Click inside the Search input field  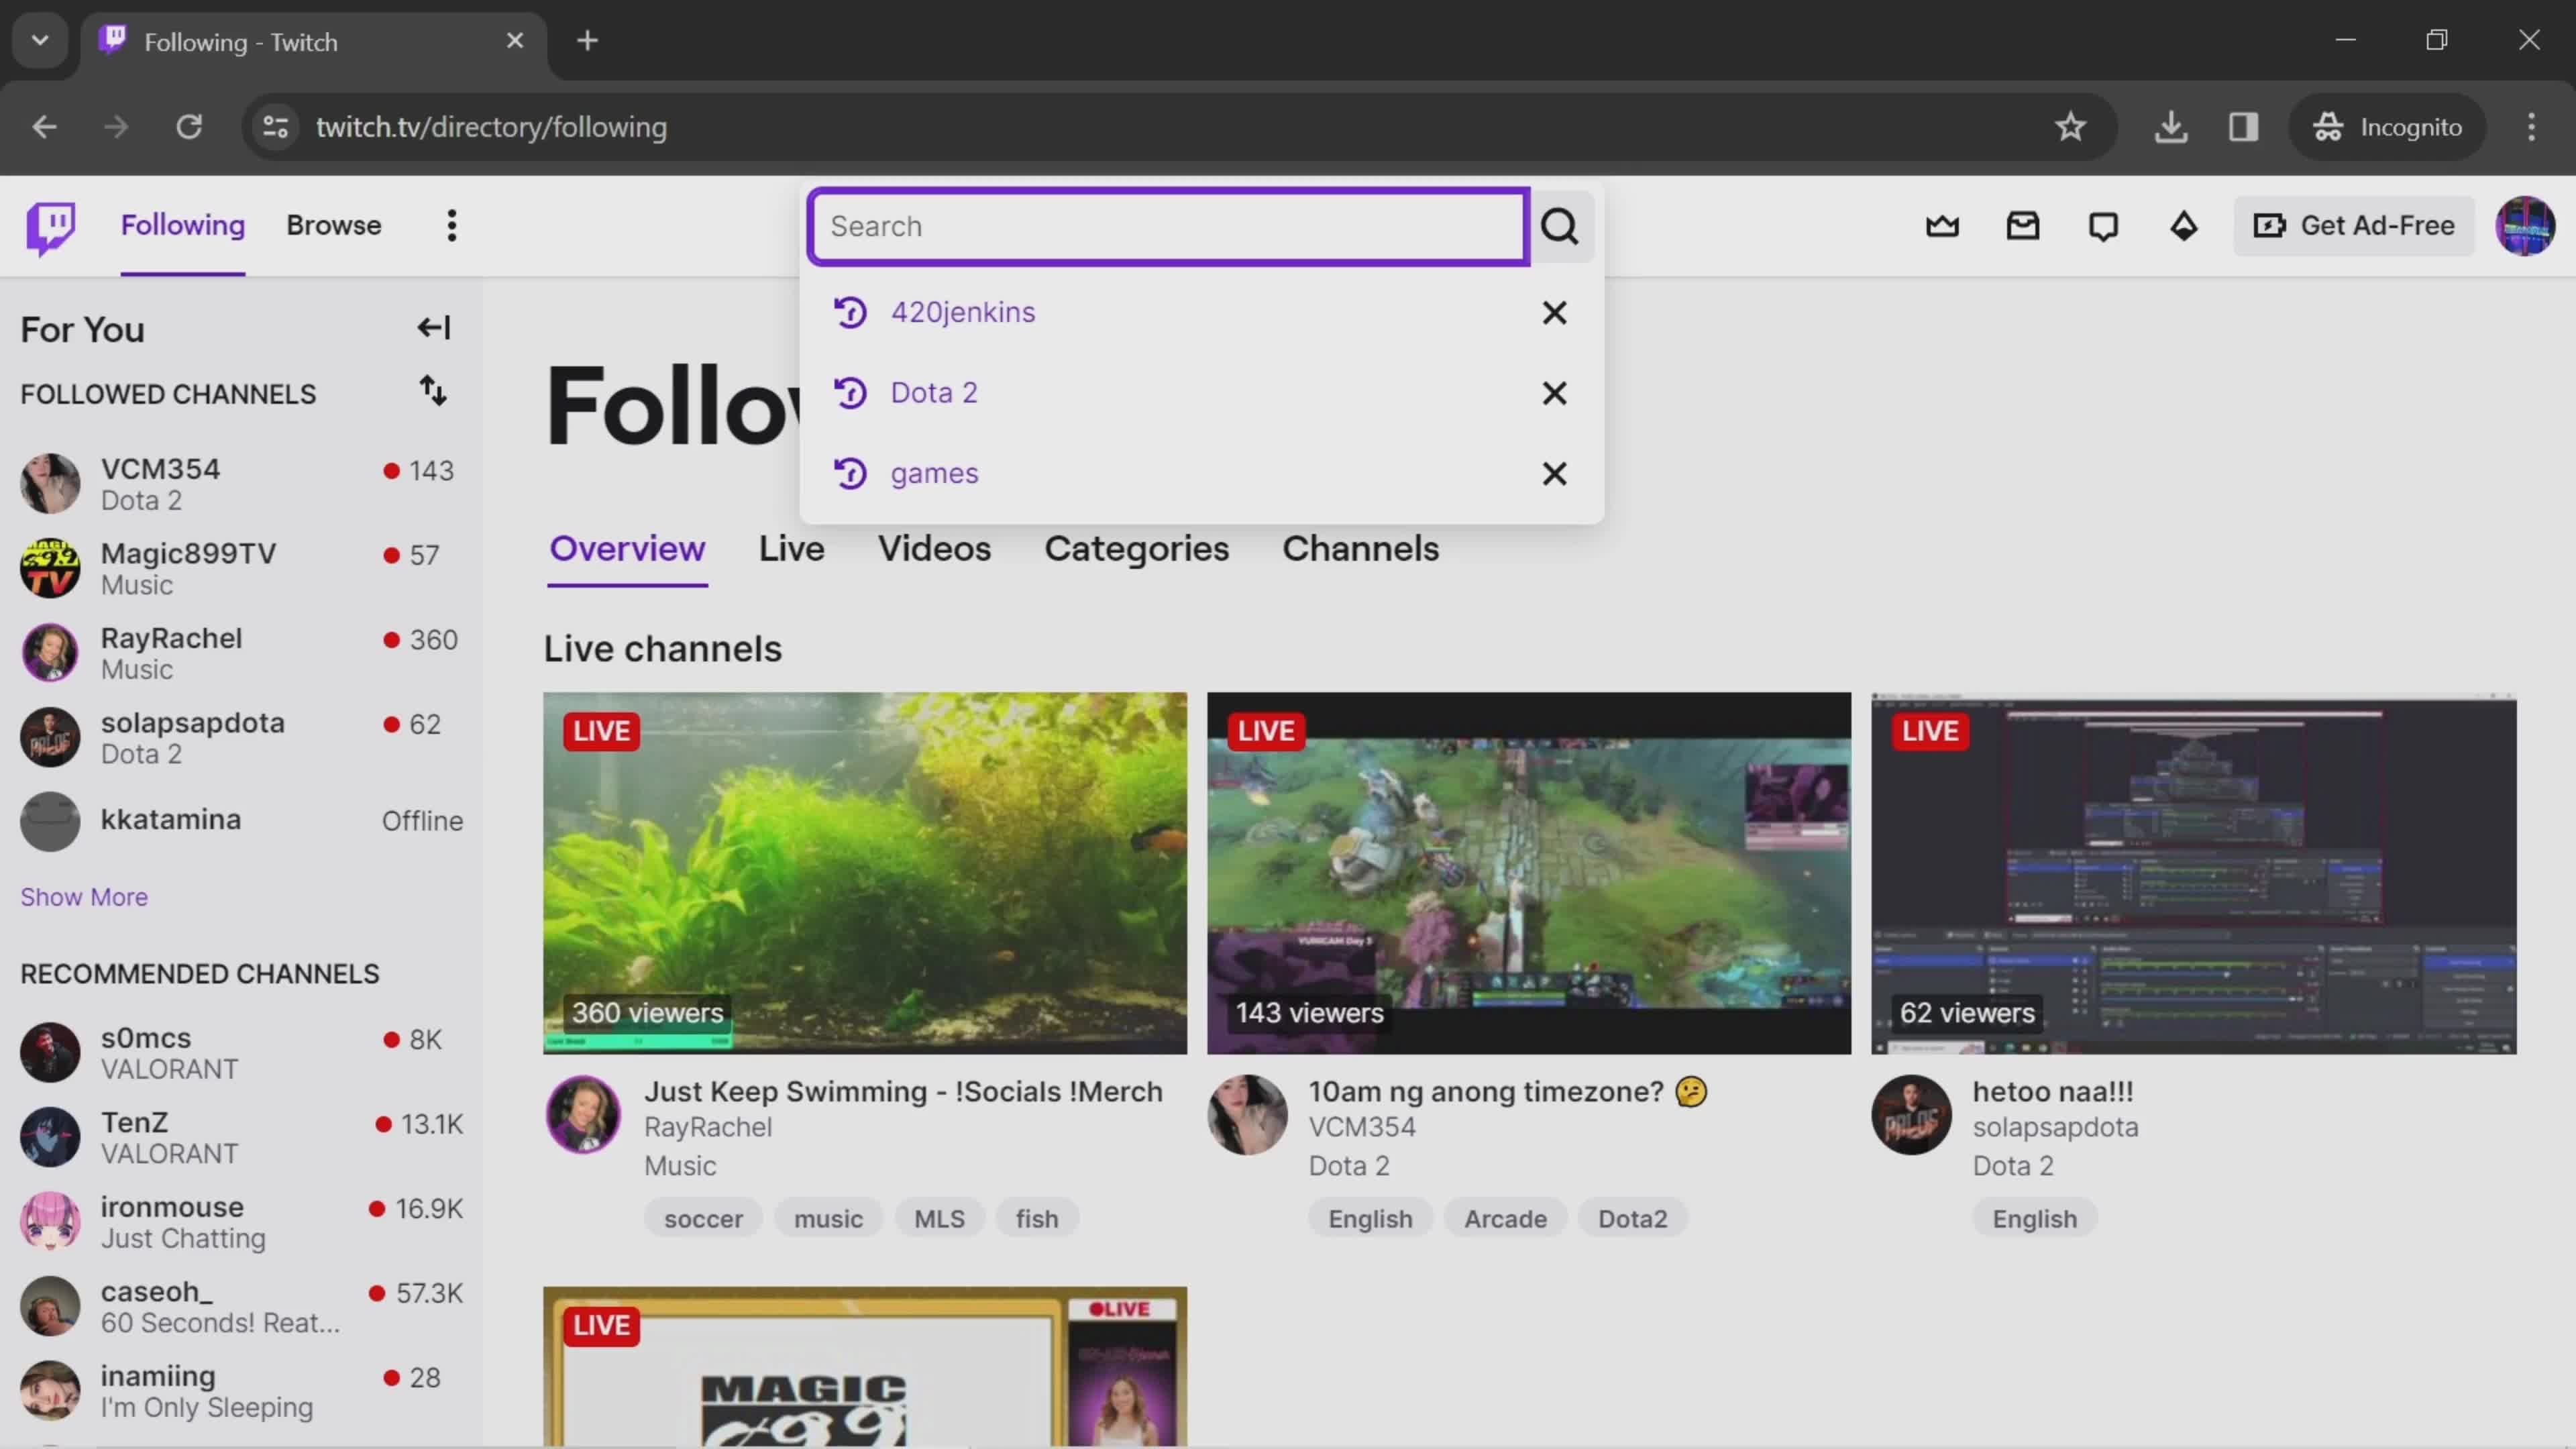(1168, 226)
